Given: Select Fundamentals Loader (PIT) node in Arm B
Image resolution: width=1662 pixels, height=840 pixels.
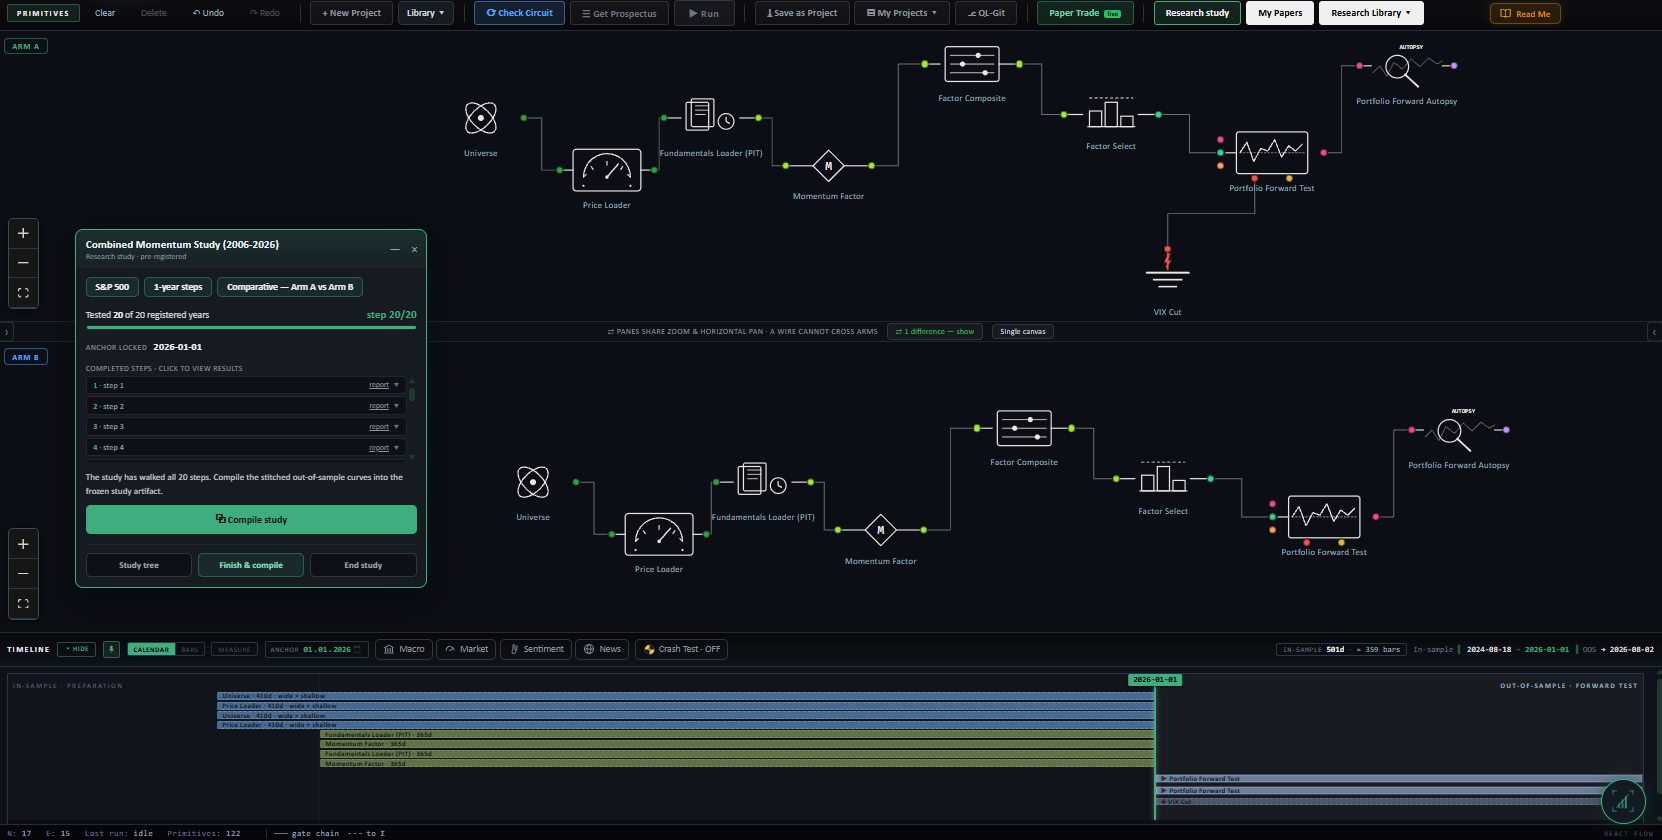Looking at the screenshot, I should (762, 481).
